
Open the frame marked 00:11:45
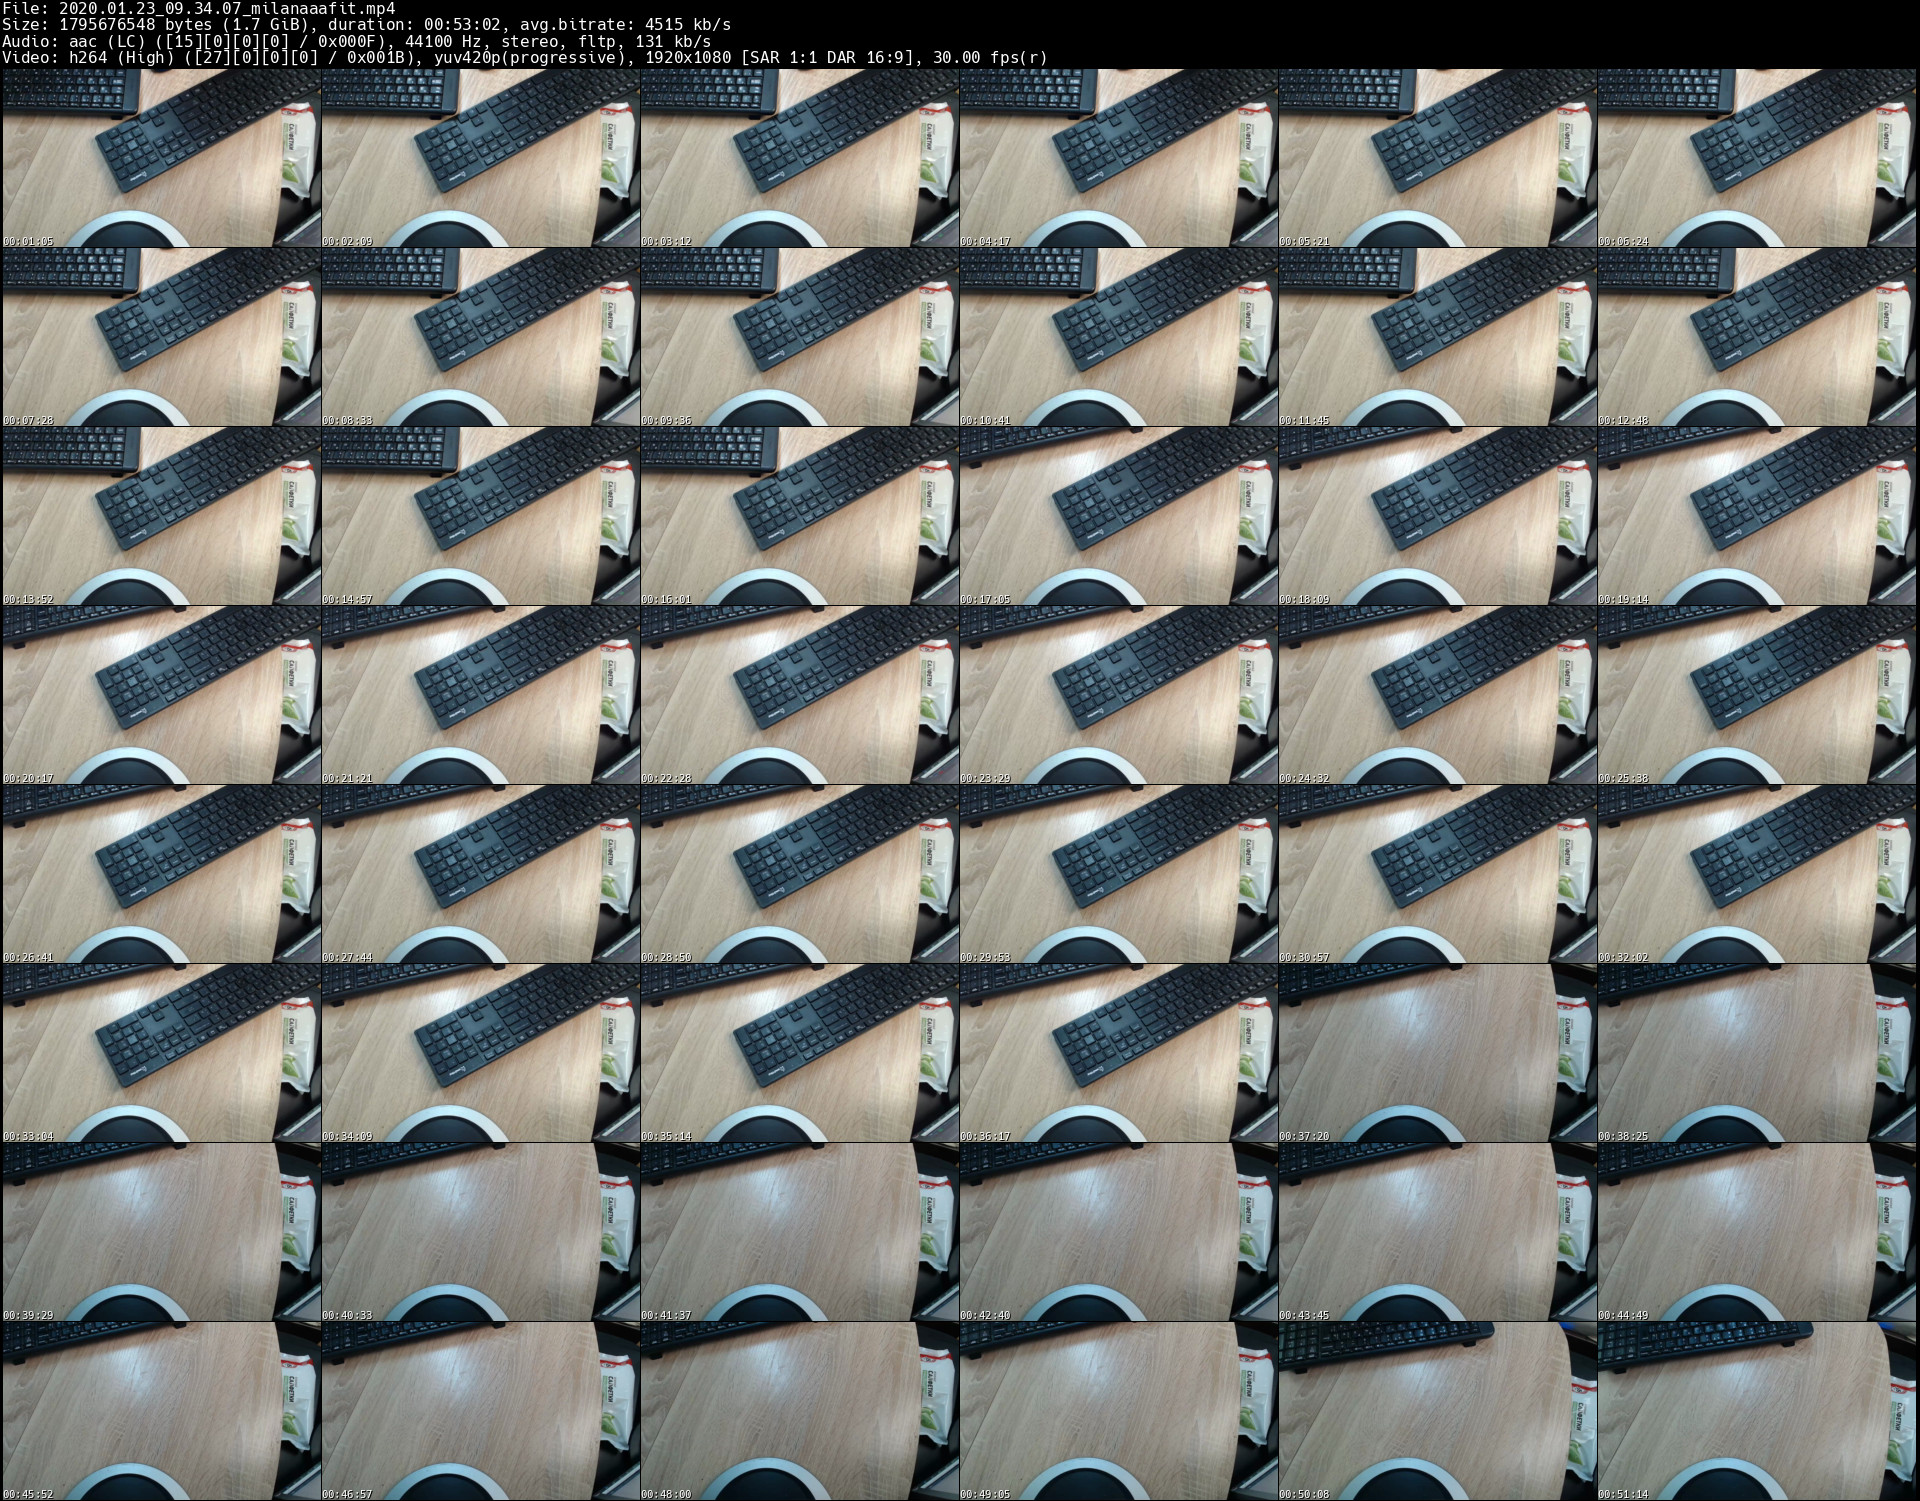tap(1437, 337)
